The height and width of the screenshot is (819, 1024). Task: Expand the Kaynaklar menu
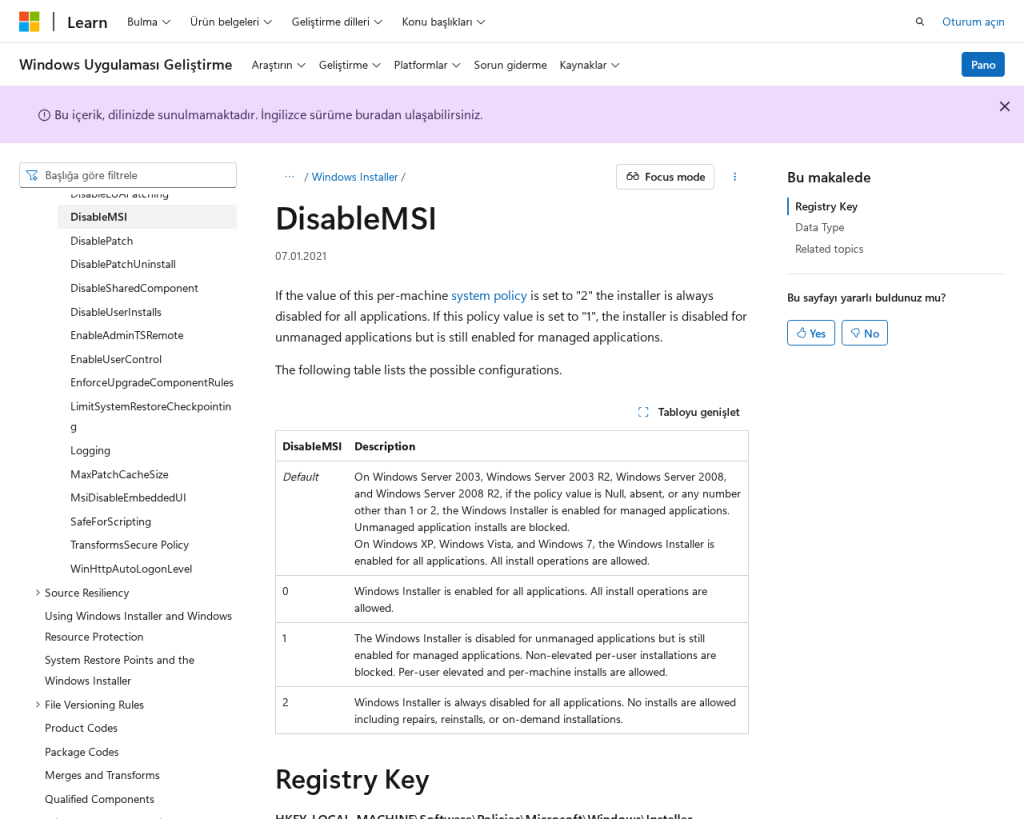(x=589, y=65)
